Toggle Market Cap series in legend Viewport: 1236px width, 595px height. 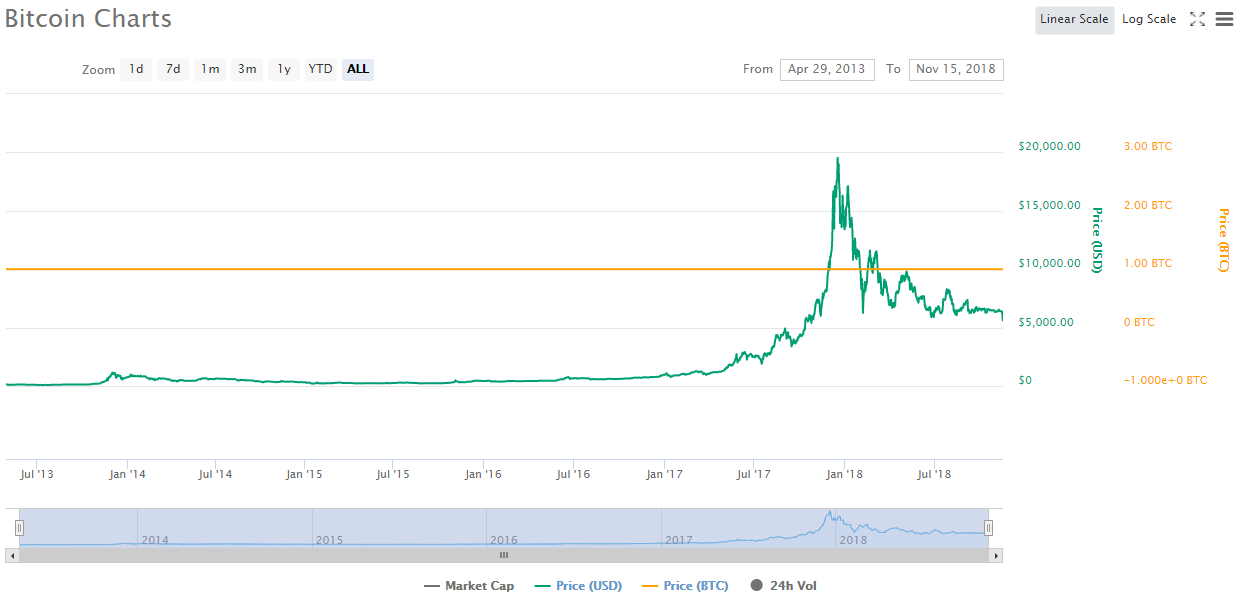click(x=469, y=586)
